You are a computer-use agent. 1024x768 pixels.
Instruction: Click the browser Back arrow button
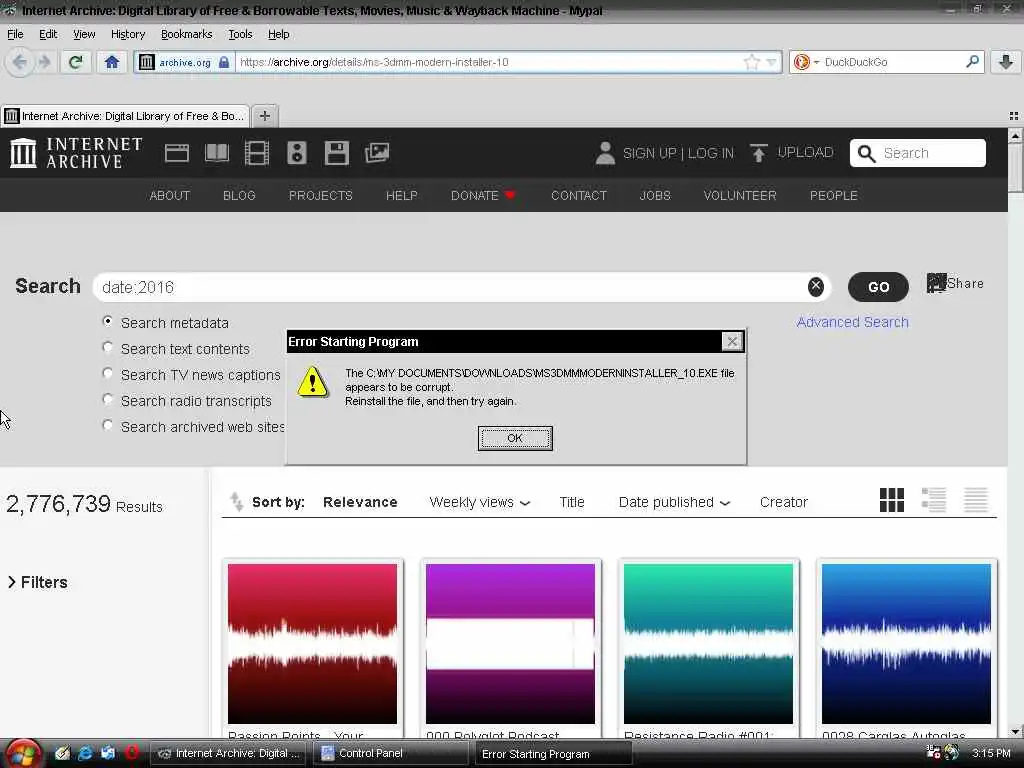pos(20,62)
